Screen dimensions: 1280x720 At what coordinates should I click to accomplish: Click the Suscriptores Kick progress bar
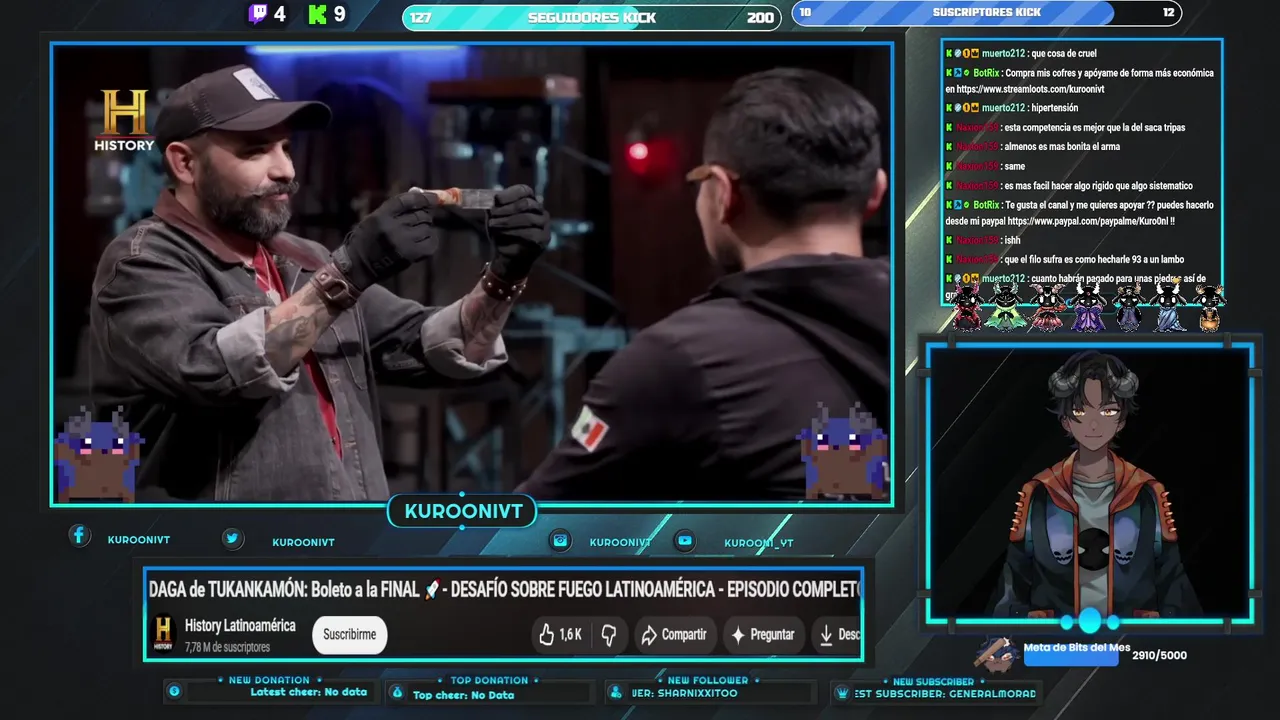987,13
